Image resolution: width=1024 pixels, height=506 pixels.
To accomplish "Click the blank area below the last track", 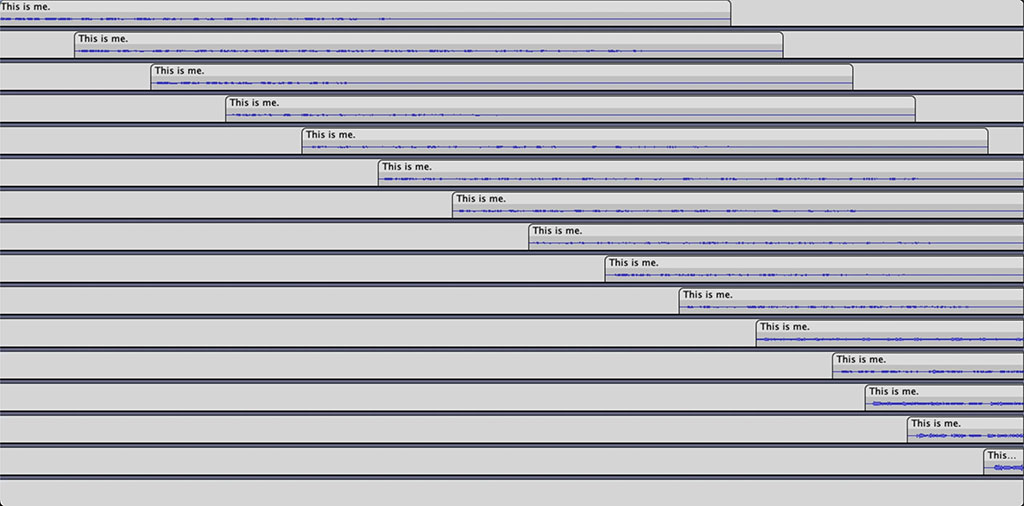I will click(x=512, y=493).
